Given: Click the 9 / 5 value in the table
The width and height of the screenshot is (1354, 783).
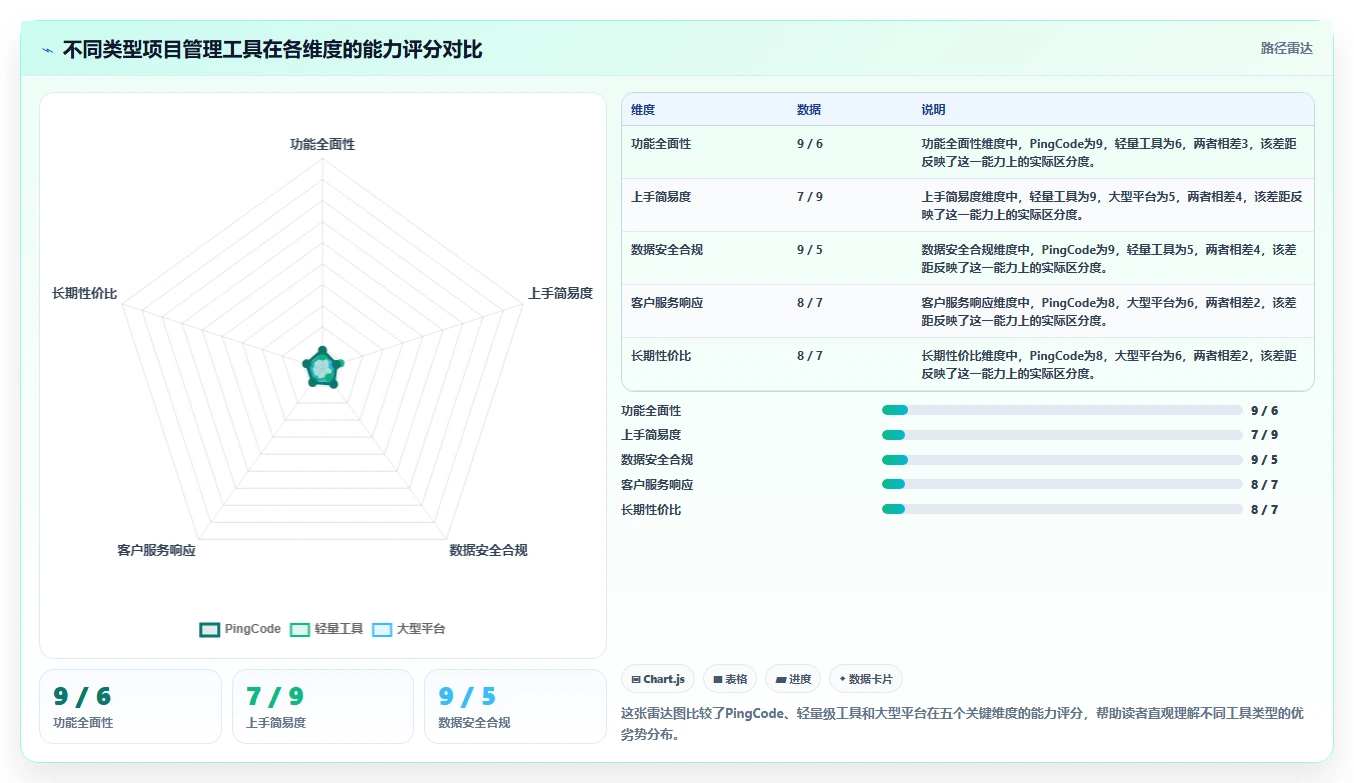Looking at the screenshot, I should tap(810, 250).
